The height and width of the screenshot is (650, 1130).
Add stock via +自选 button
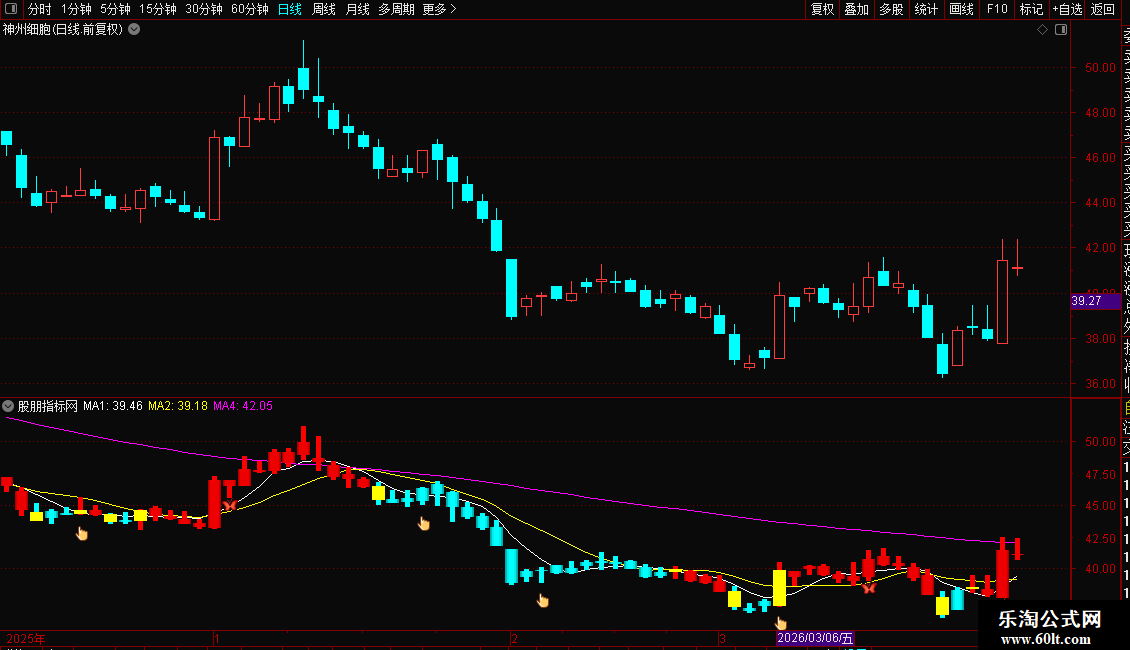[x=1067, y=9]
